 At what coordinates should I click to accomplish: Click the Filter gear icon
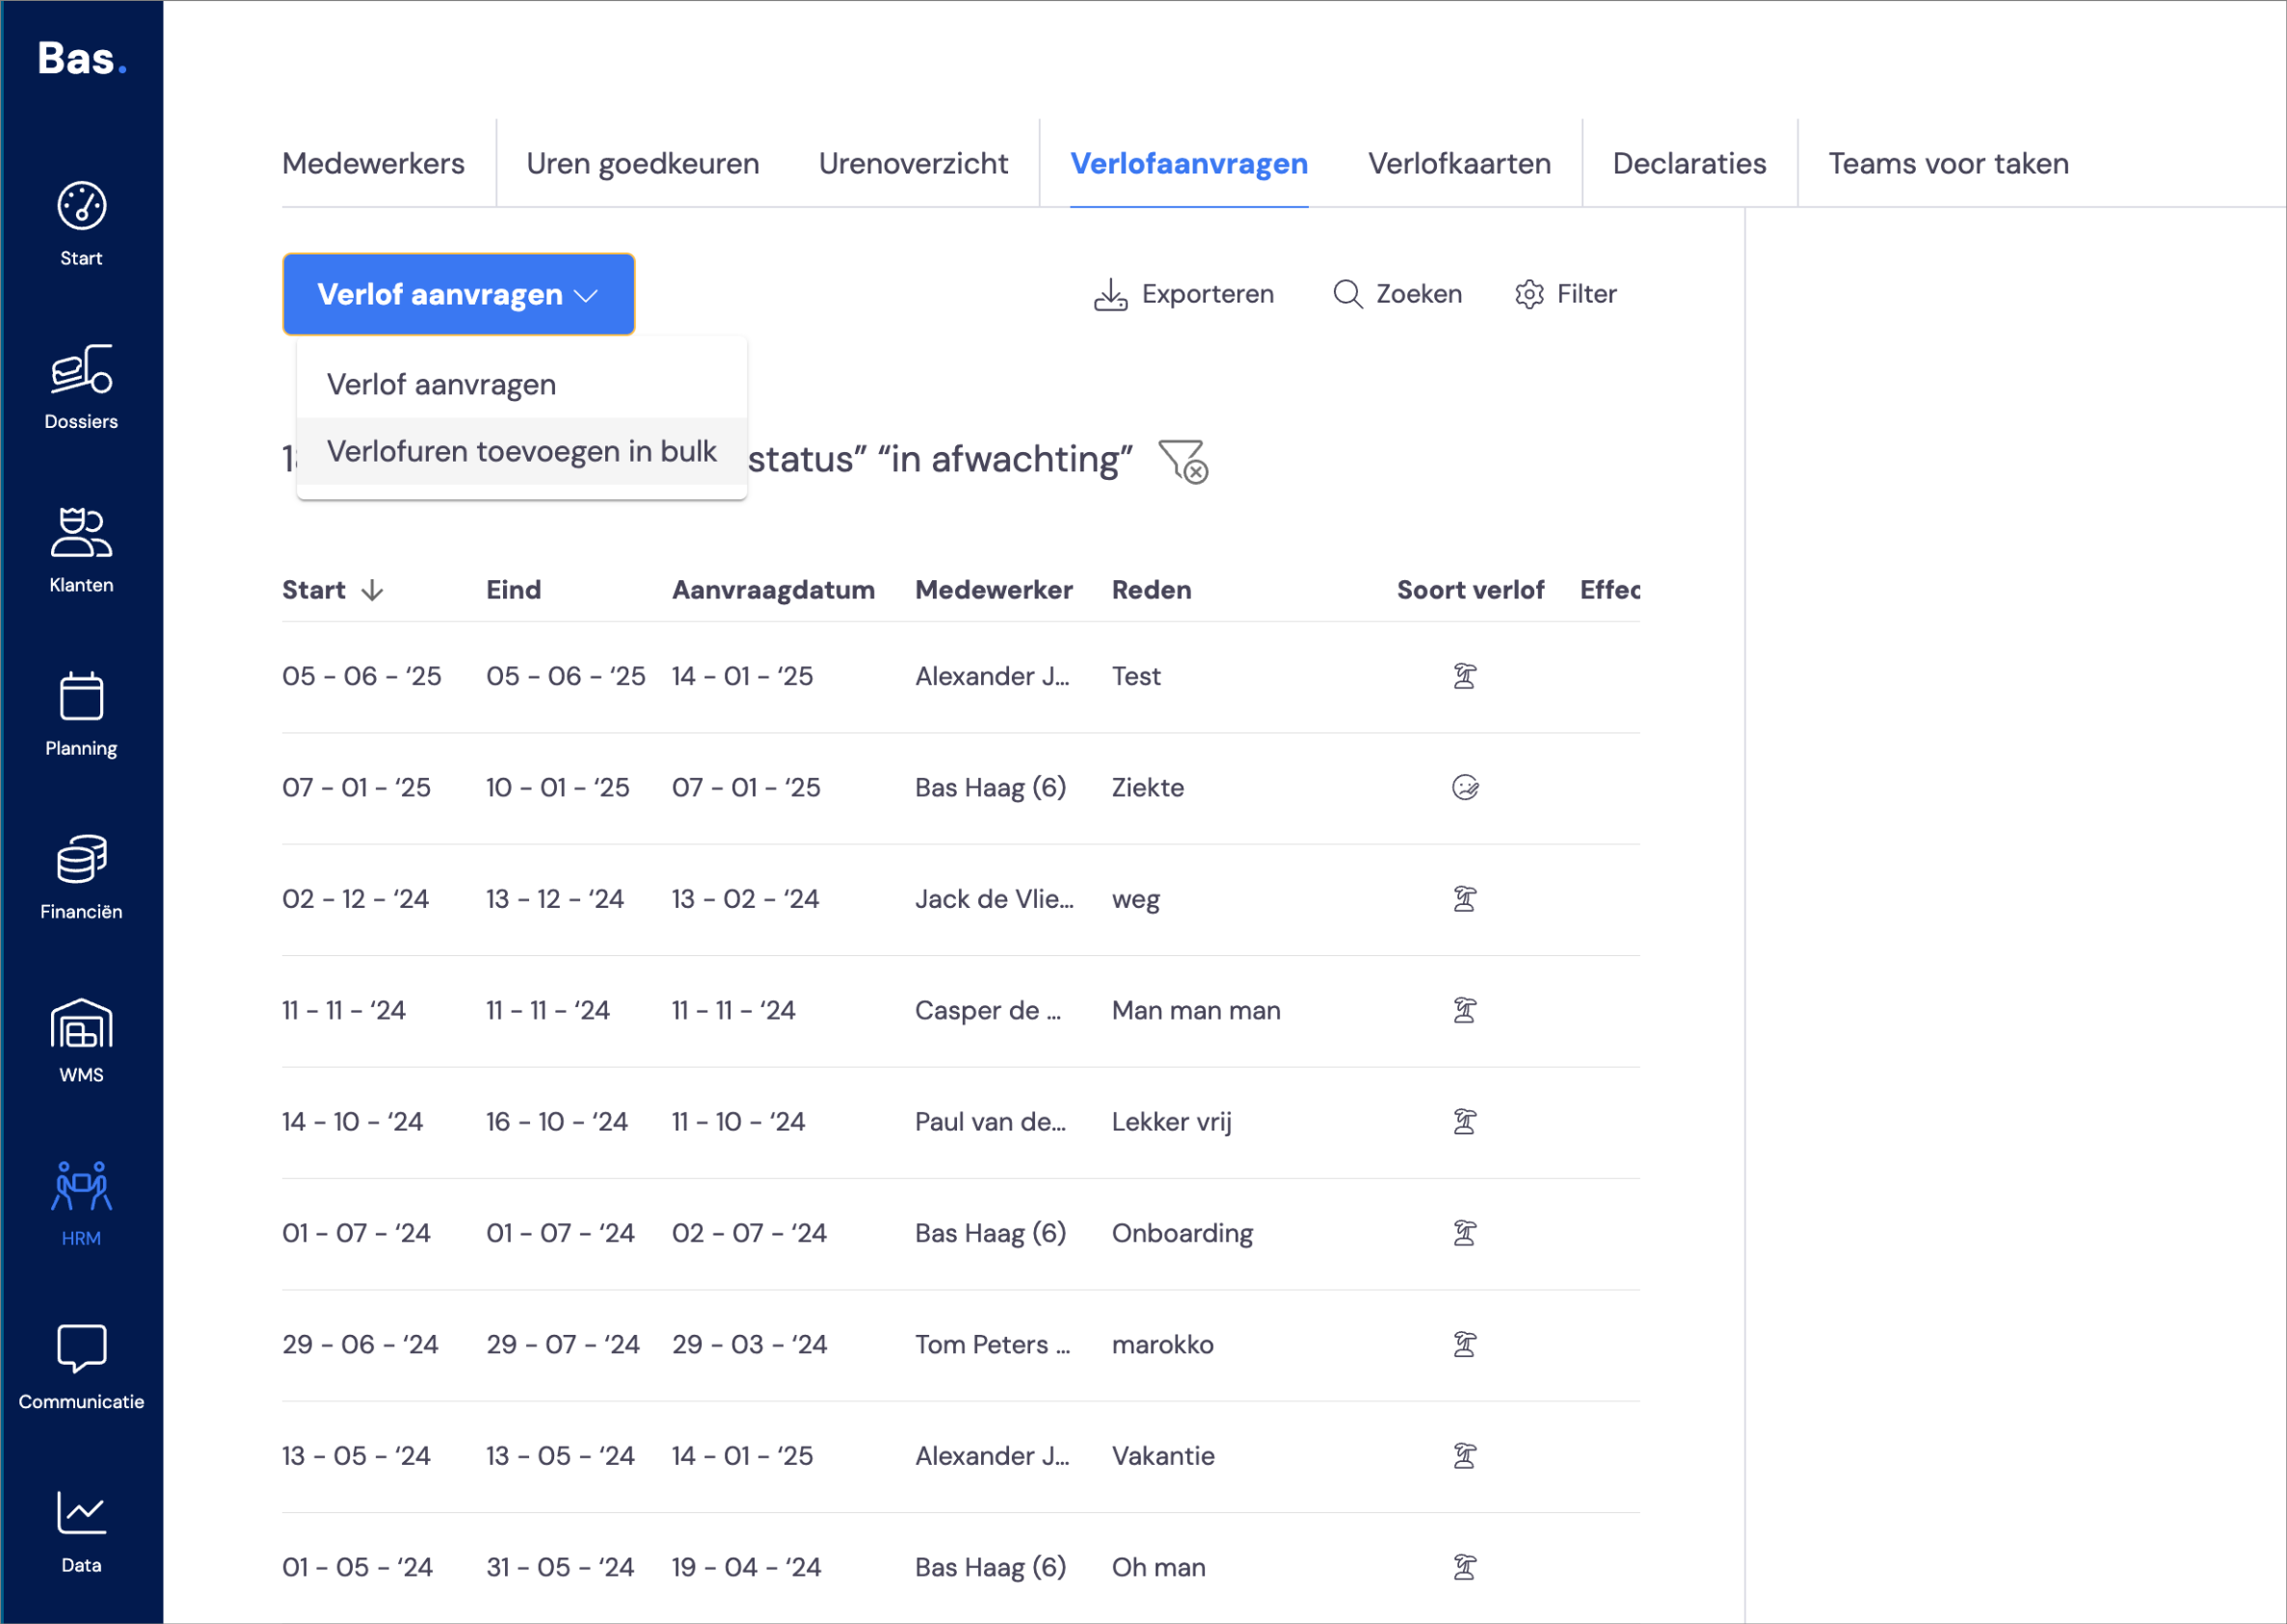tap(1529, 294)
